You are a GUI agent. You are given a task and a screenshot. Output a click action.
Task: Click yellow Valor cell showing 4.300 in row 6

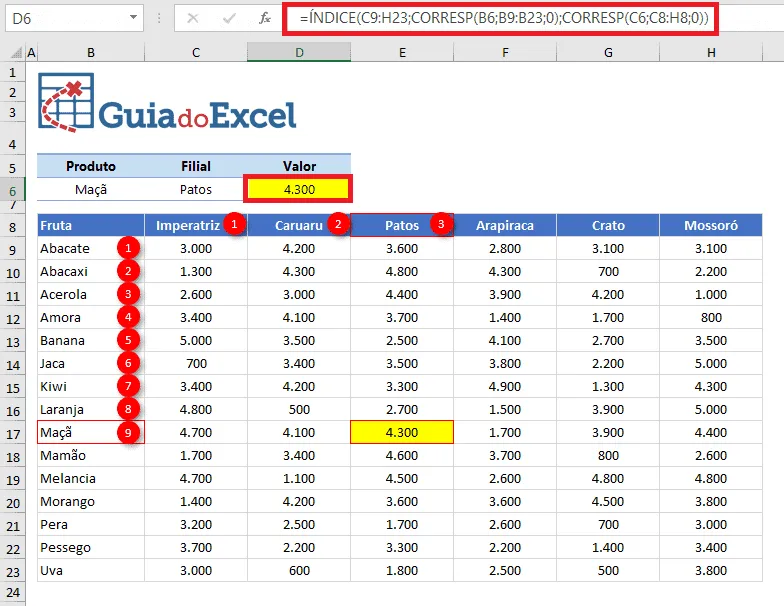coord(298,189)
